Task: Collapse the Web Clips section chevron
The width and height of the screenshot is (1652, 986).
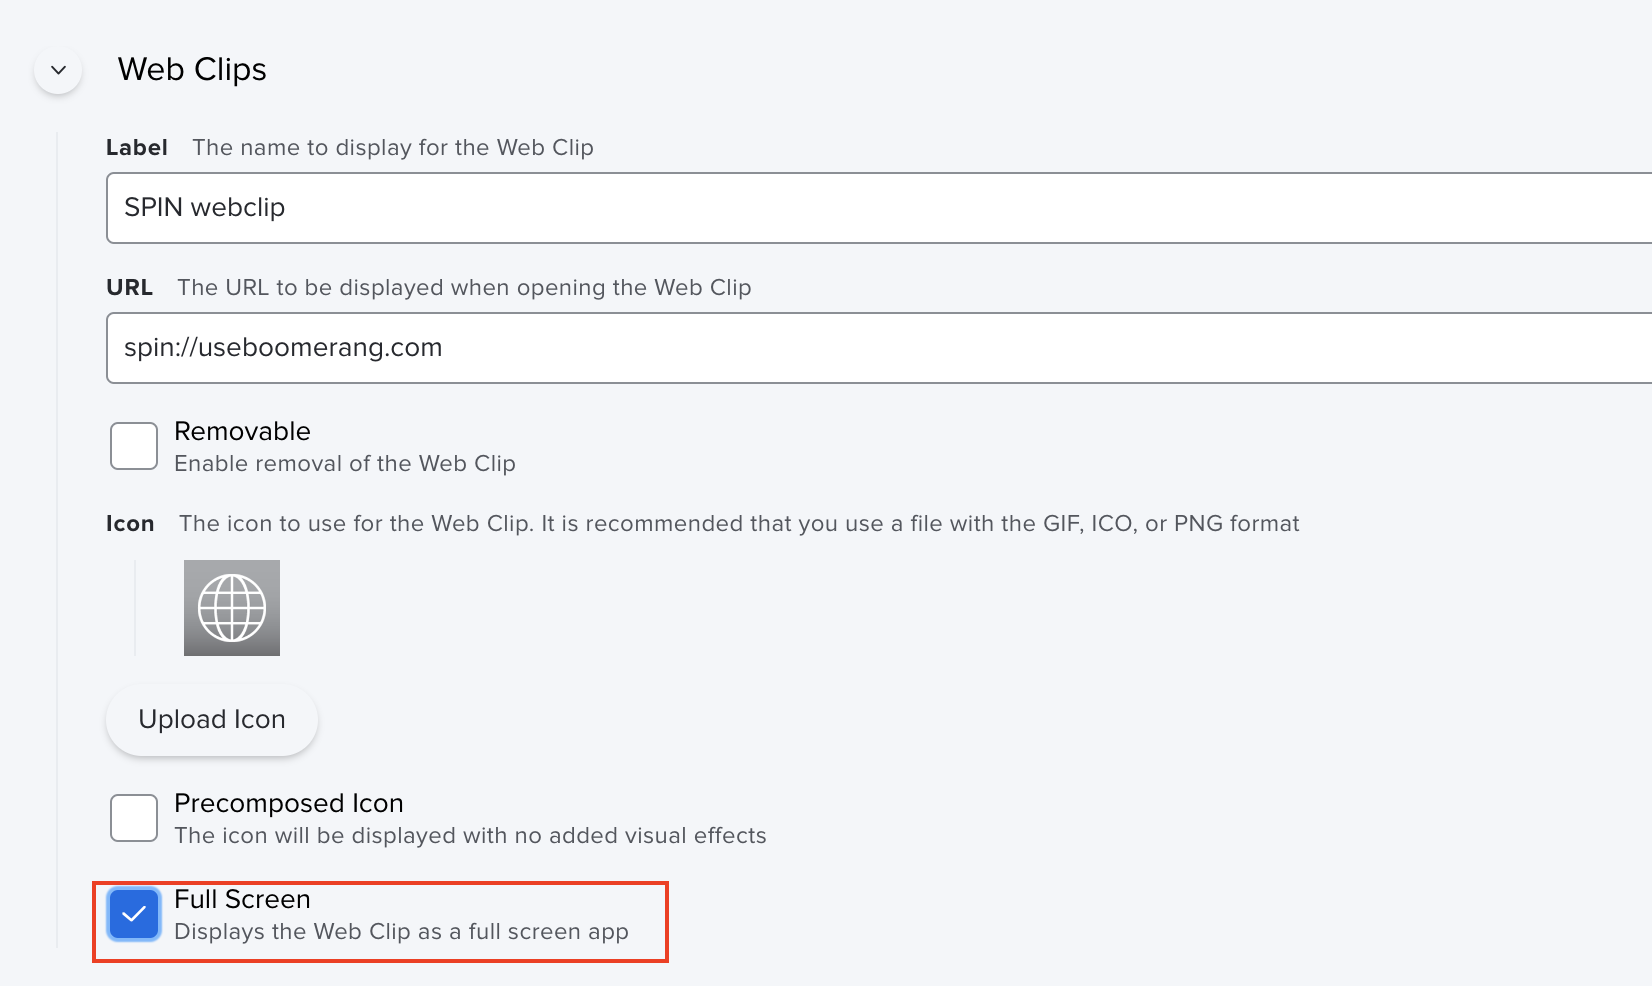Action: click(x=58, y=70)
